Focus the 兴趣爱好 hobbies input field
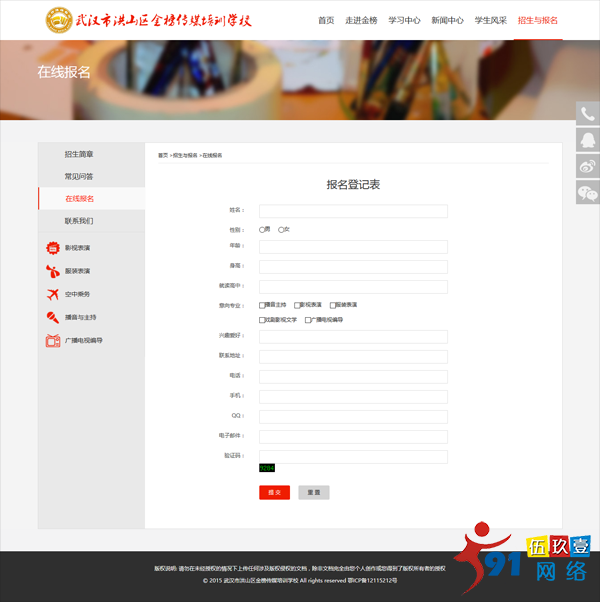This screenshot has width=600, height=602. coord(353,337)
